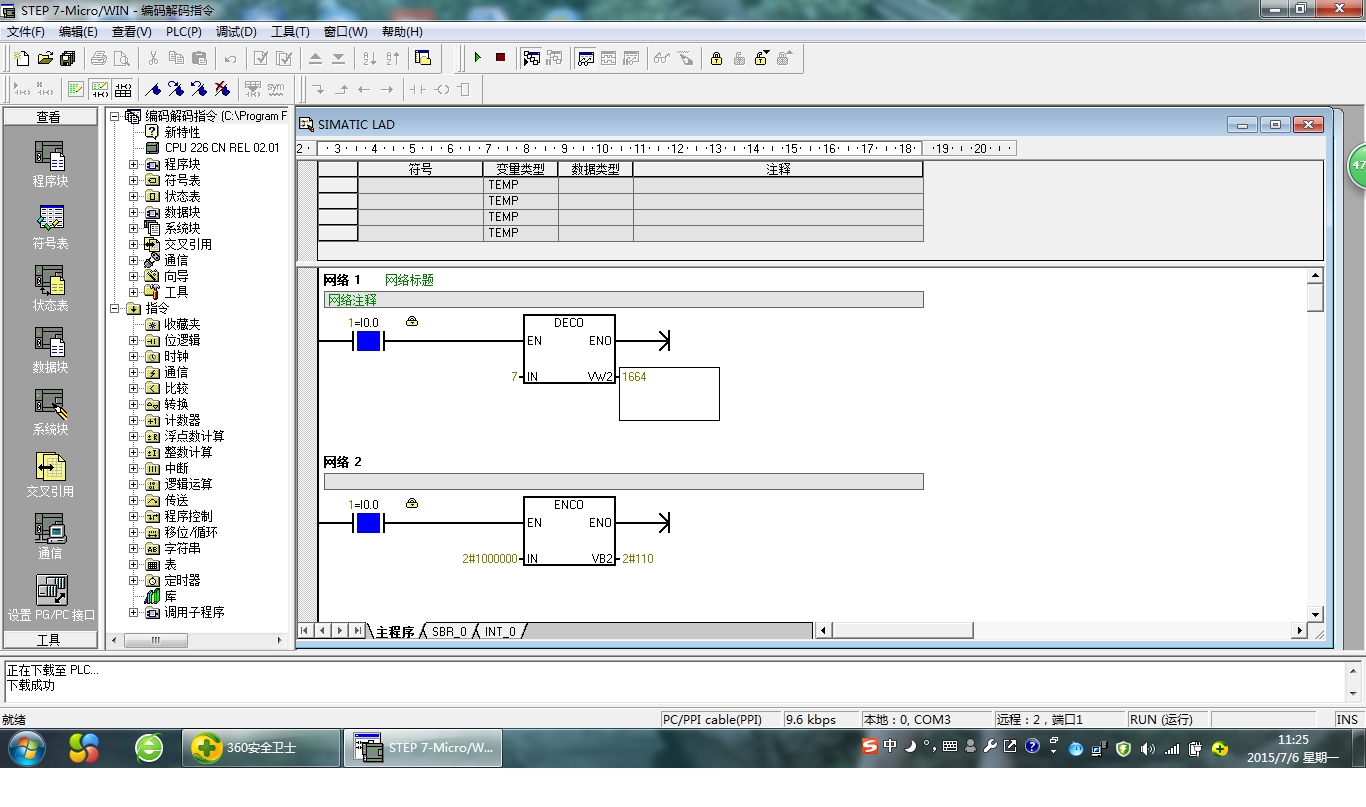Screen dimensions: 1366x807
Task: Click the Print Preview icon
Action: pos(122,59)
